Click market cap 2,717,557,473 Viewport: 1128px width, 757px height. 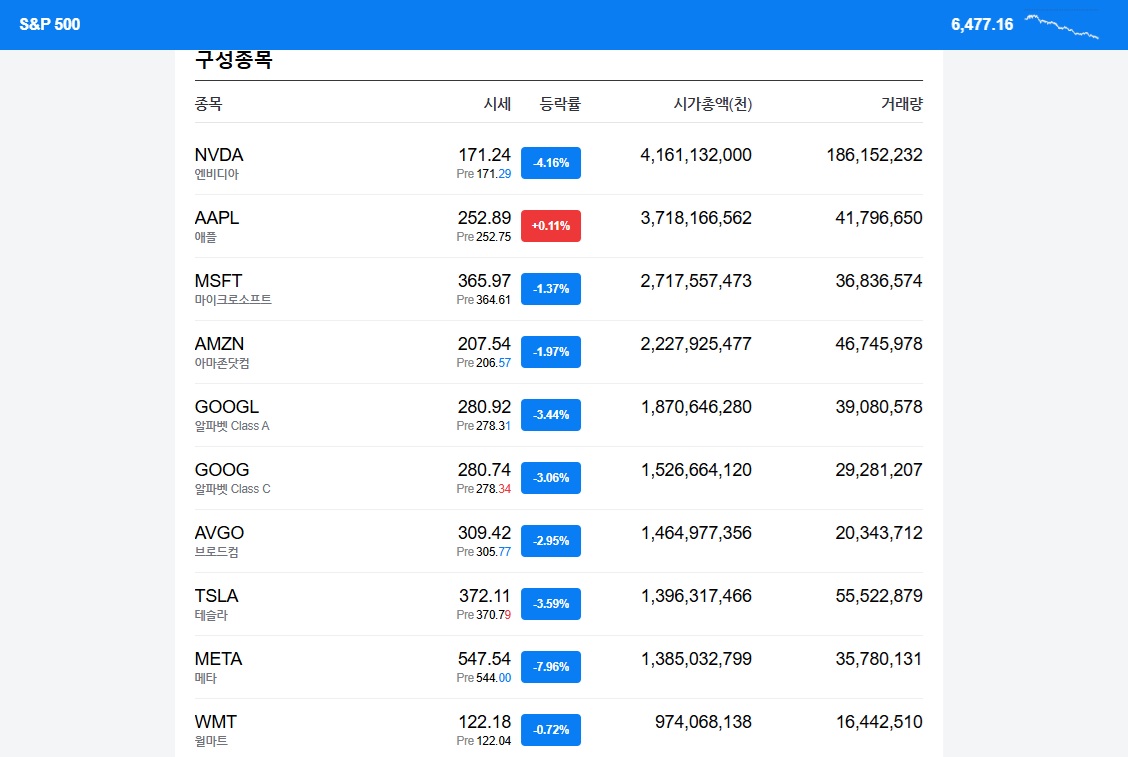coord(696,281)
